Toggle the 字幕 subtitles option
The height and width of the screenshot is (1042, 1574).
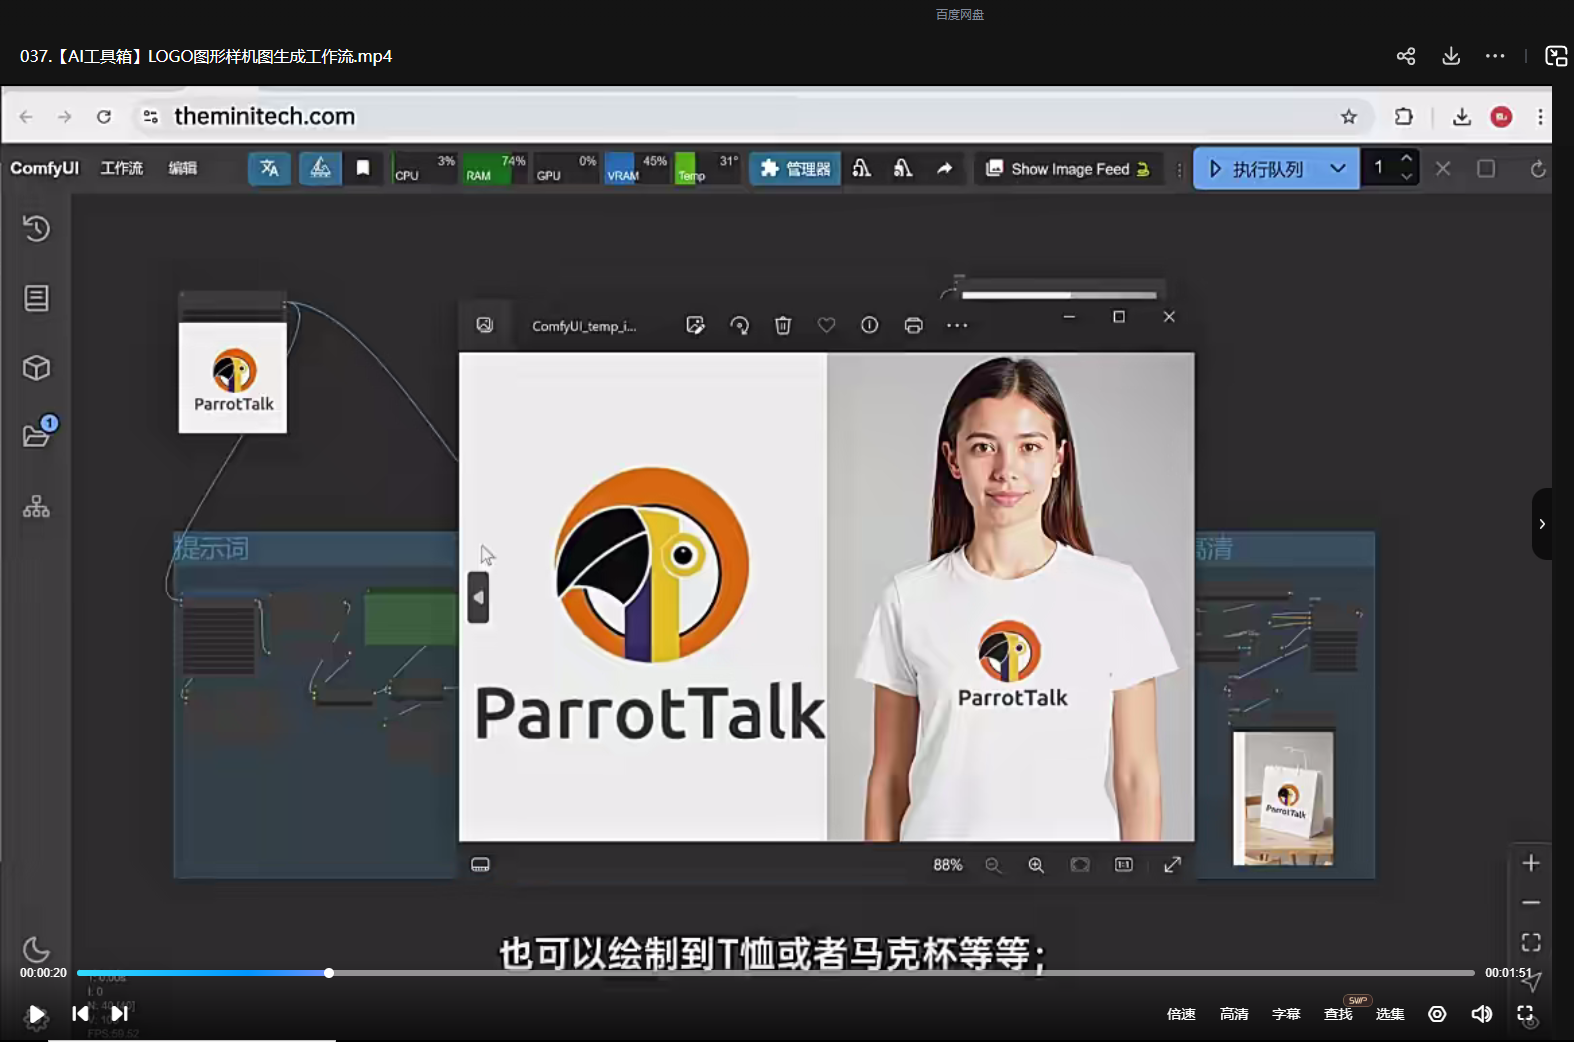1286,1014
